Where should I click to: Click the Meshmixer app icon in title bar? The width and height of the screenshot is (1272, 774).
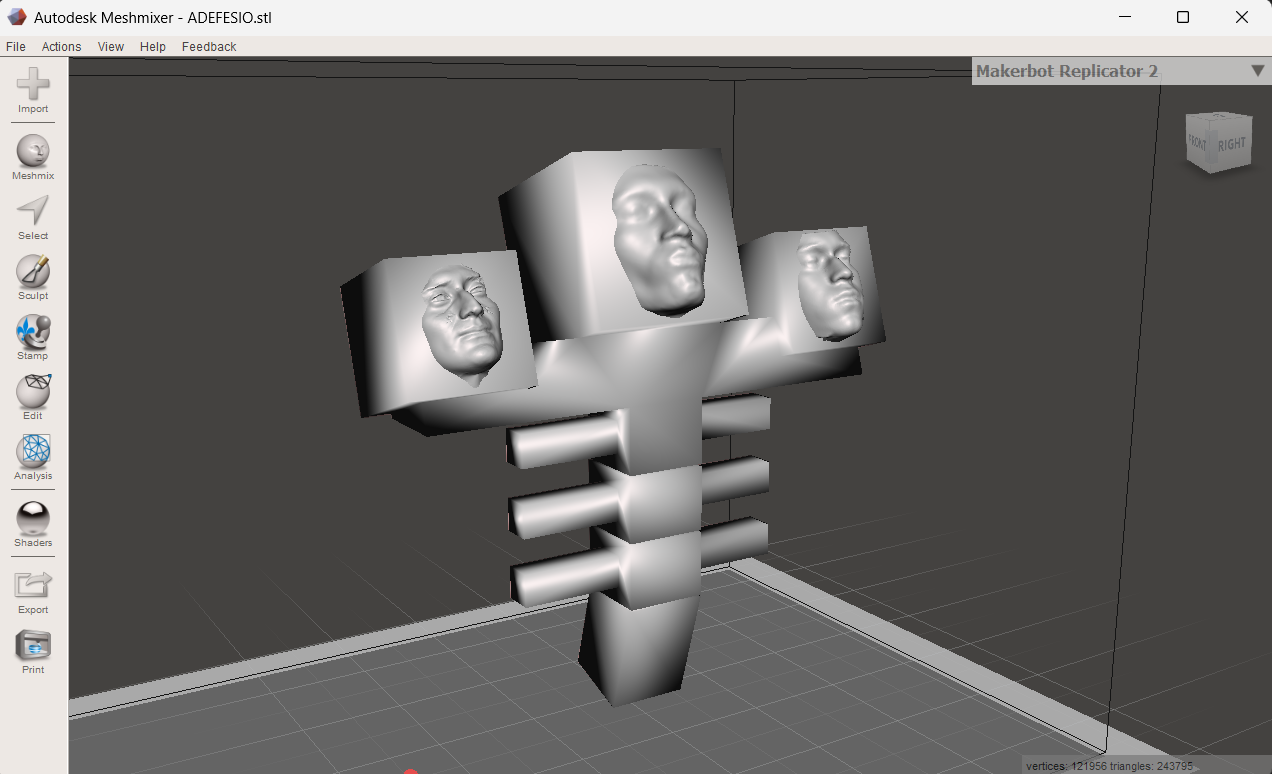[x=17, y=17]
